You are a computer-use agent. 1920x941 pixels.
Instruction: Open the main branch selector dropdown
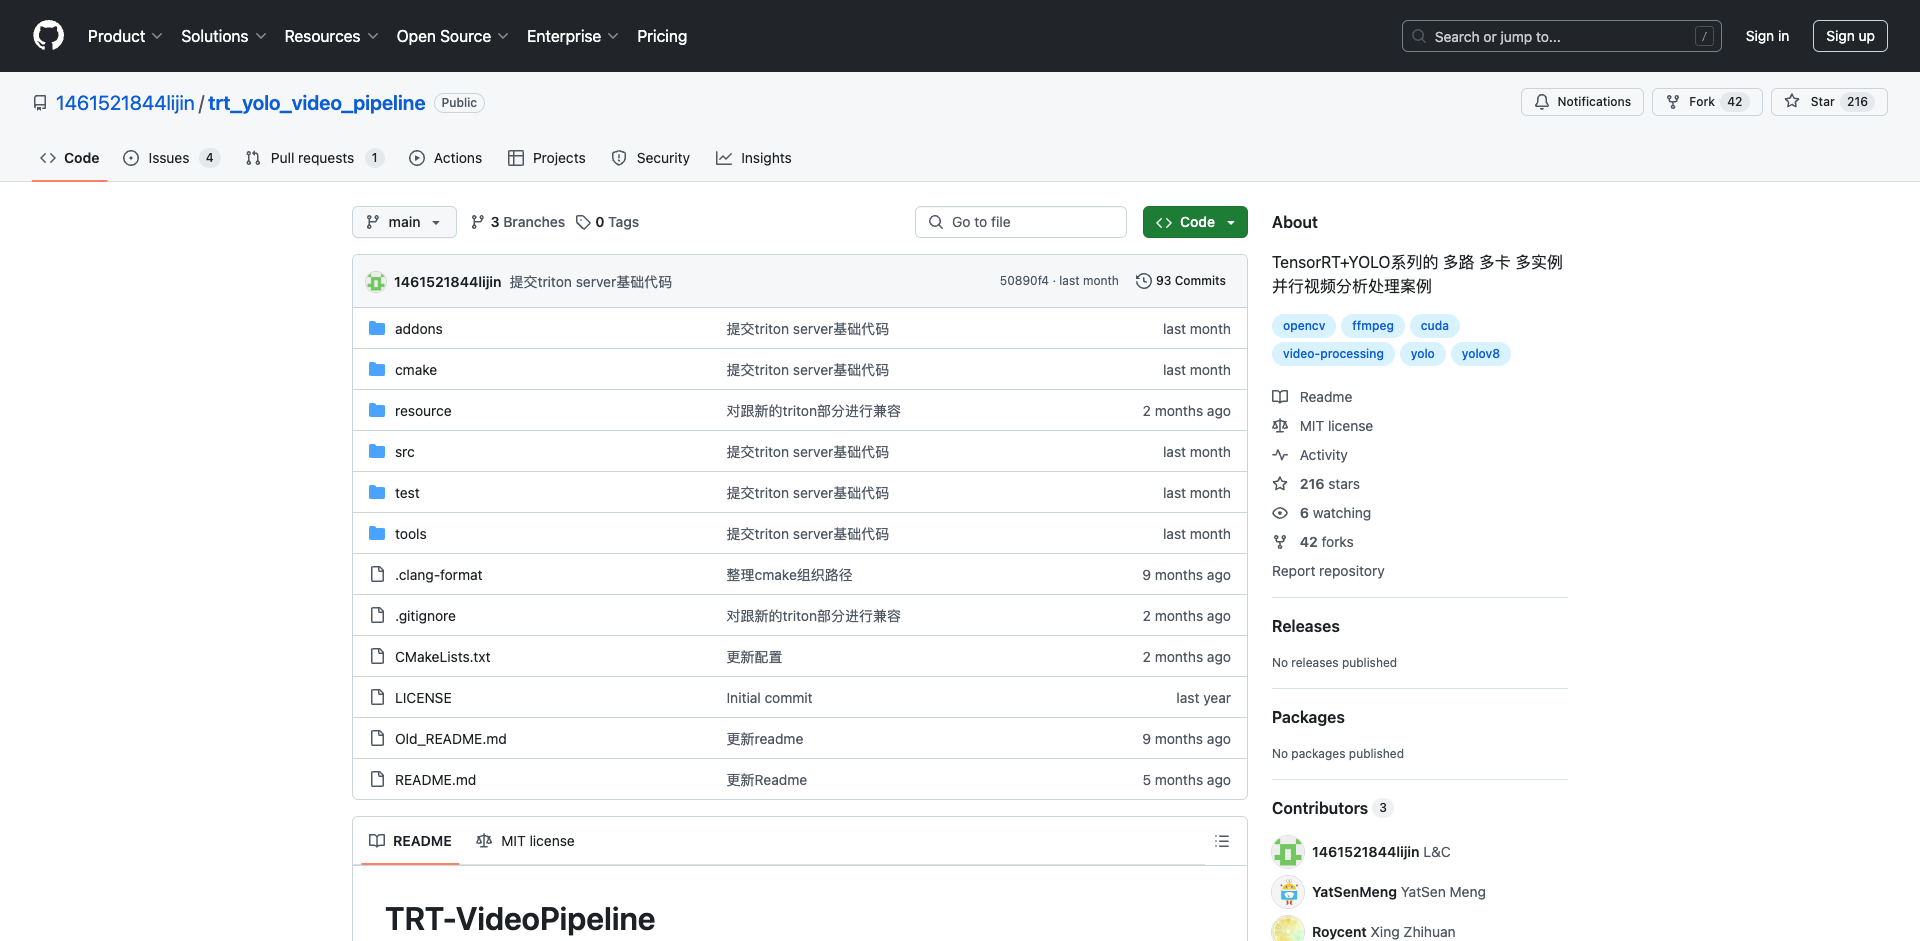[404, 222]
